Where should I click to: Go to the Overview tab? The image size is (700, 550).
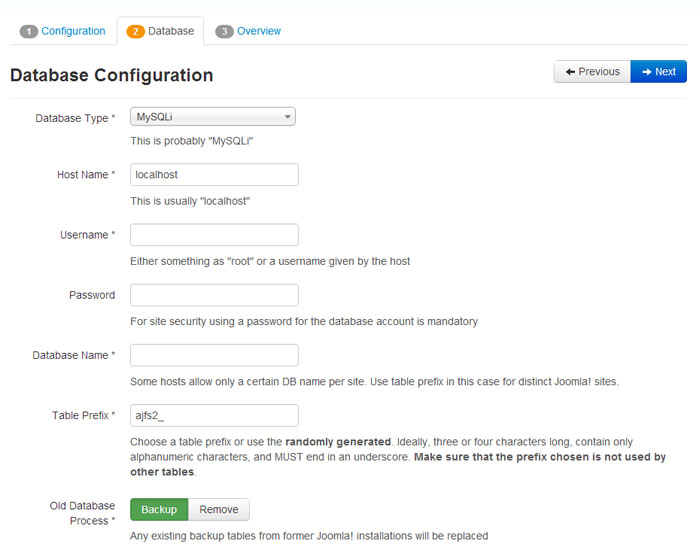point(259,31)
